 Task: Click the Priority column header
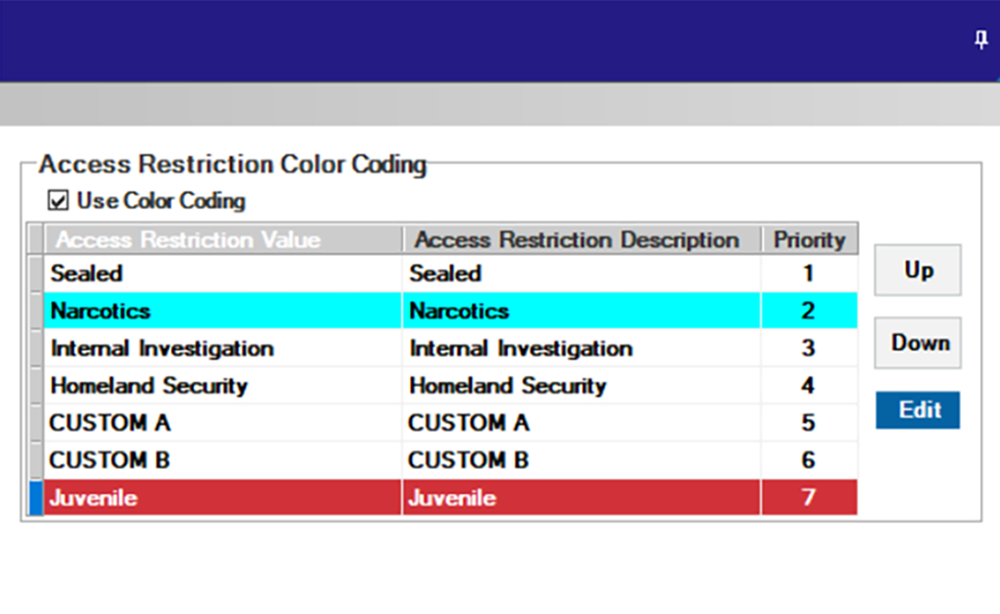(810, 239)
